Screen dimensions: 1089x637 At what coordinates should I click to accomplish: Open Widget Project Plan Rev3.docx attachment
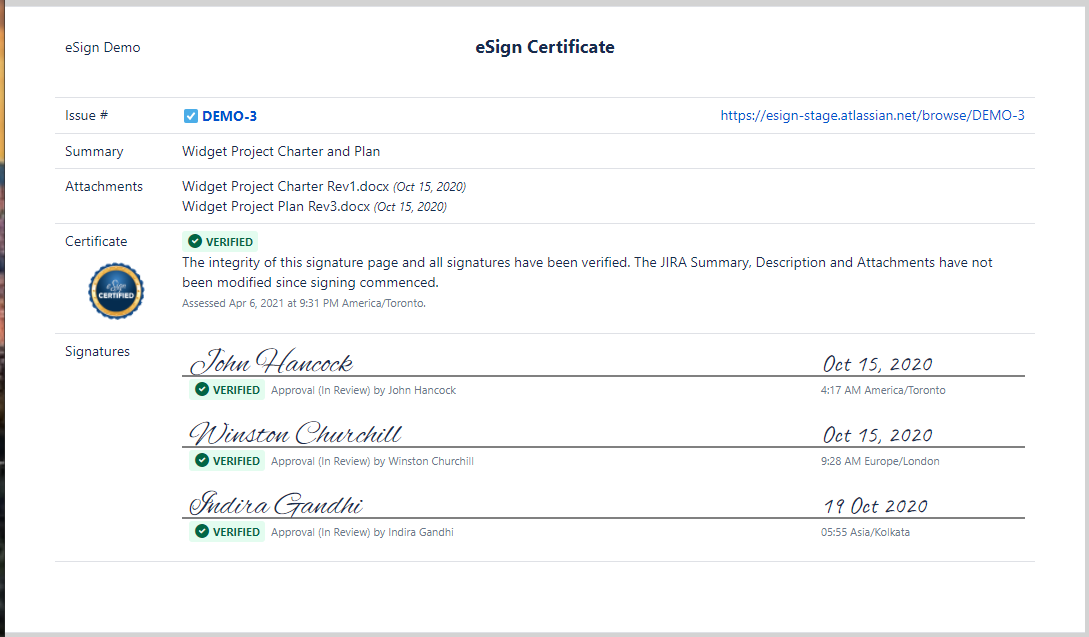276,207
